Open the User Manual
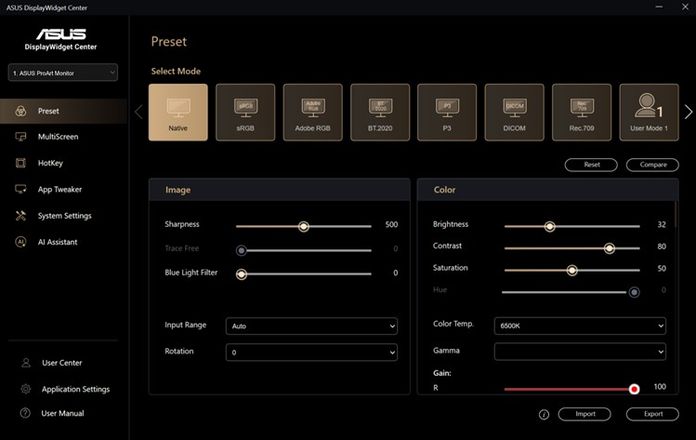696x440 pixels. point(62,413)
